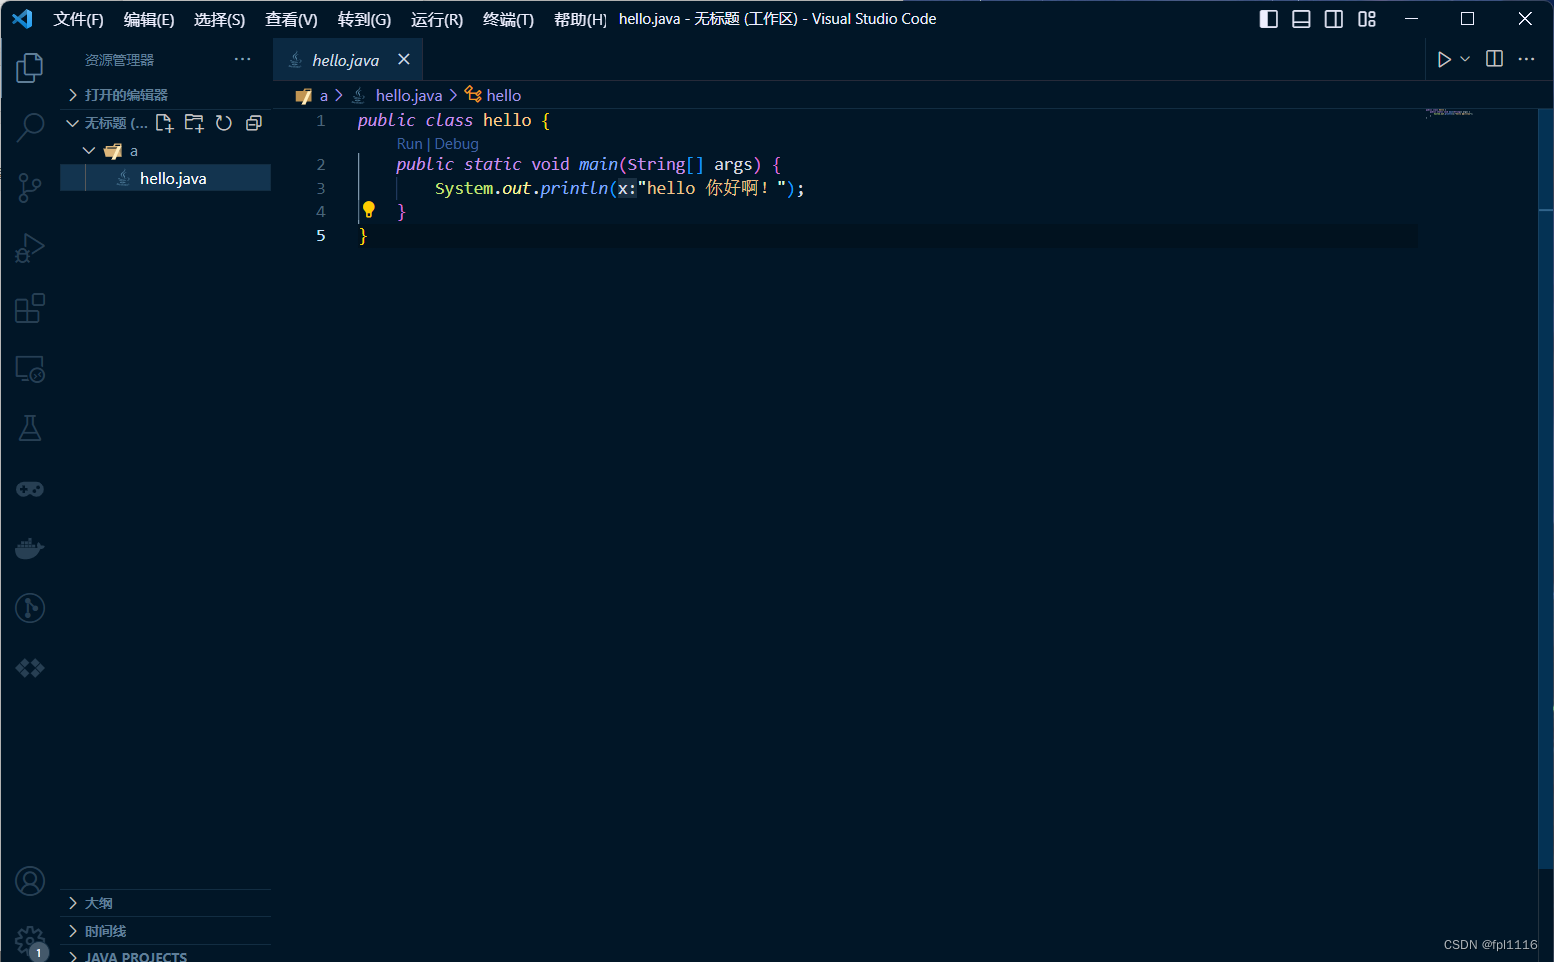The width and height of the screenshot is (1554, 962).
Task: Open the Run and Debug panel
Action: [x=29, y=248]
